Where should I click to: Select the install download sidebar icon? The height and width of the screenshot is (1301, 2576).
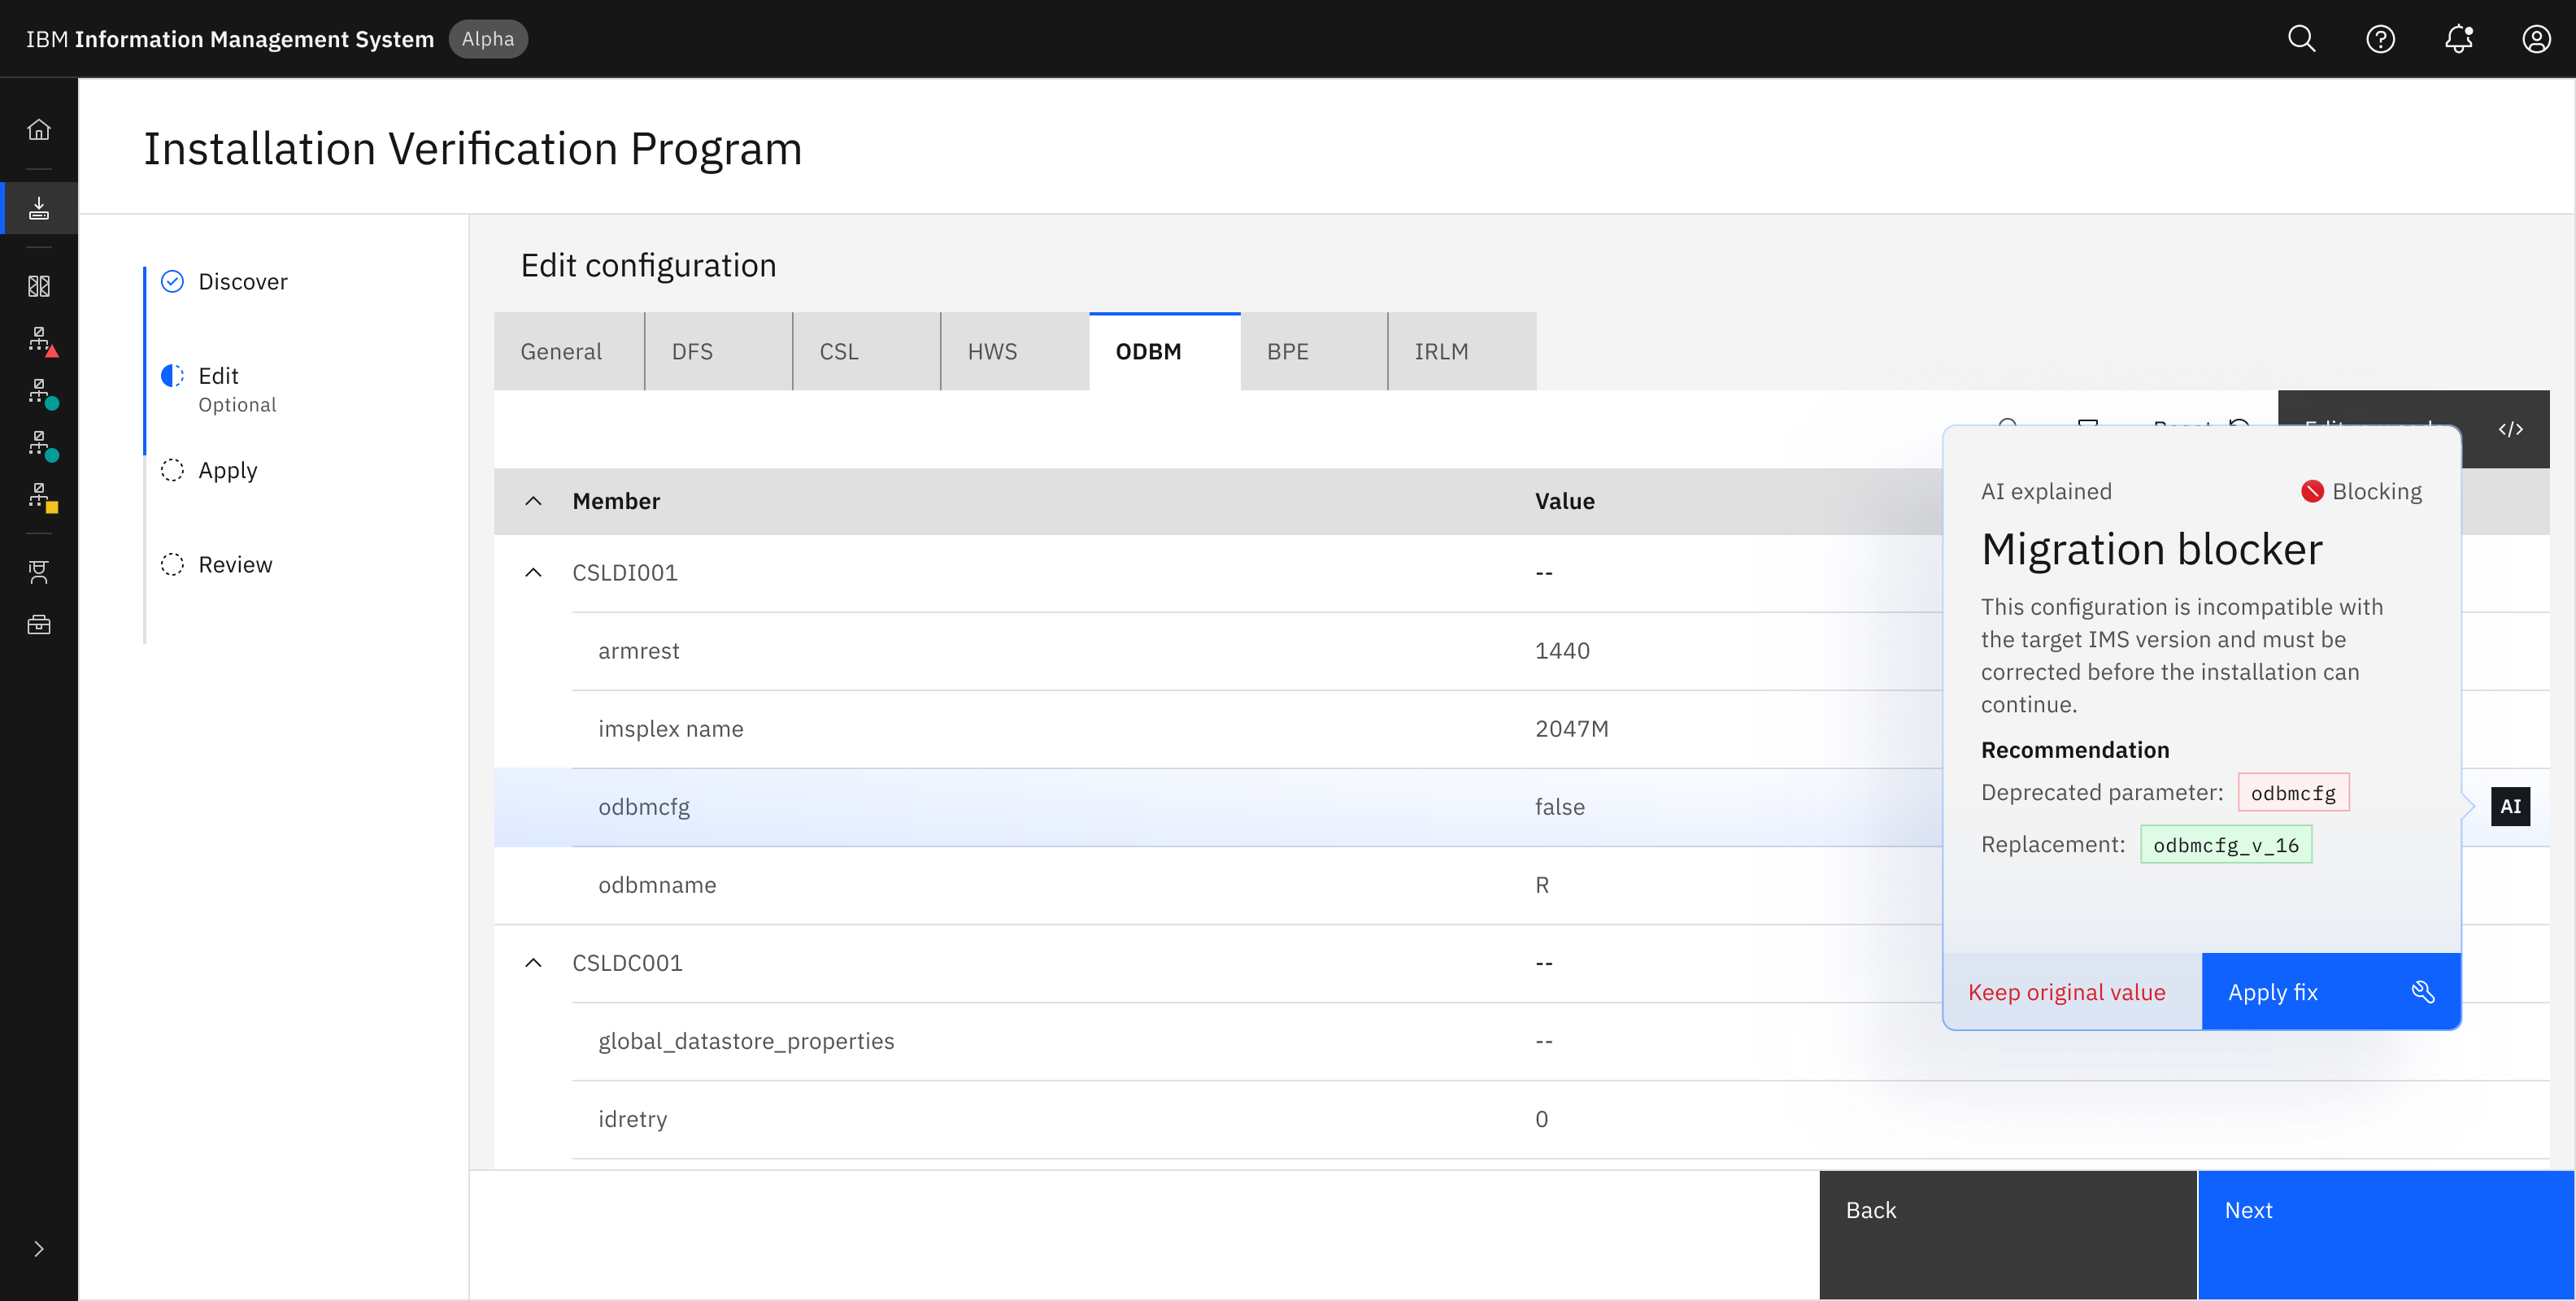click(x=39, y=208)
